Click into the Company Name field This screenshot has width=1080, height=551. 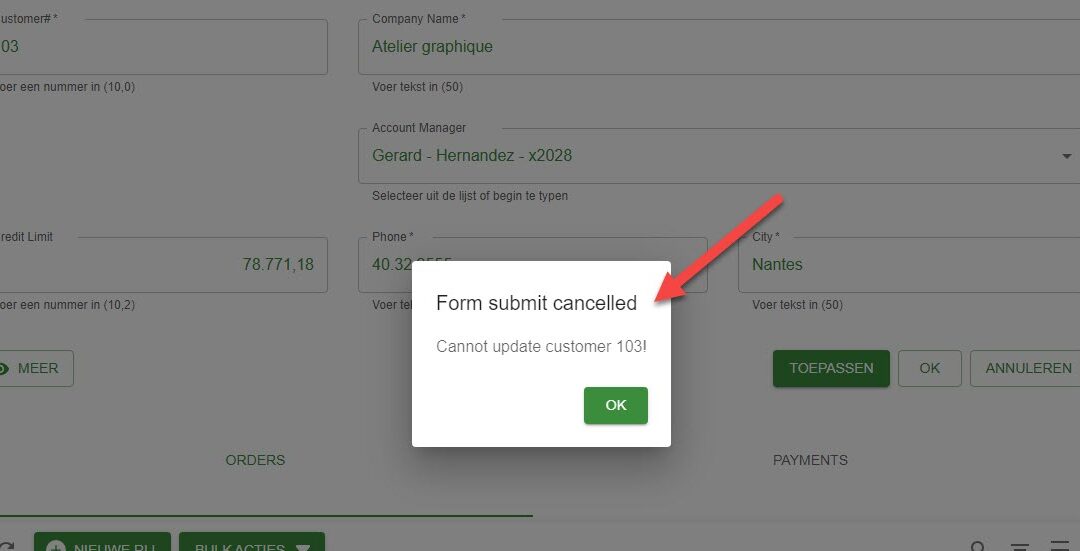pyautogui.click(x=719, y=47)
